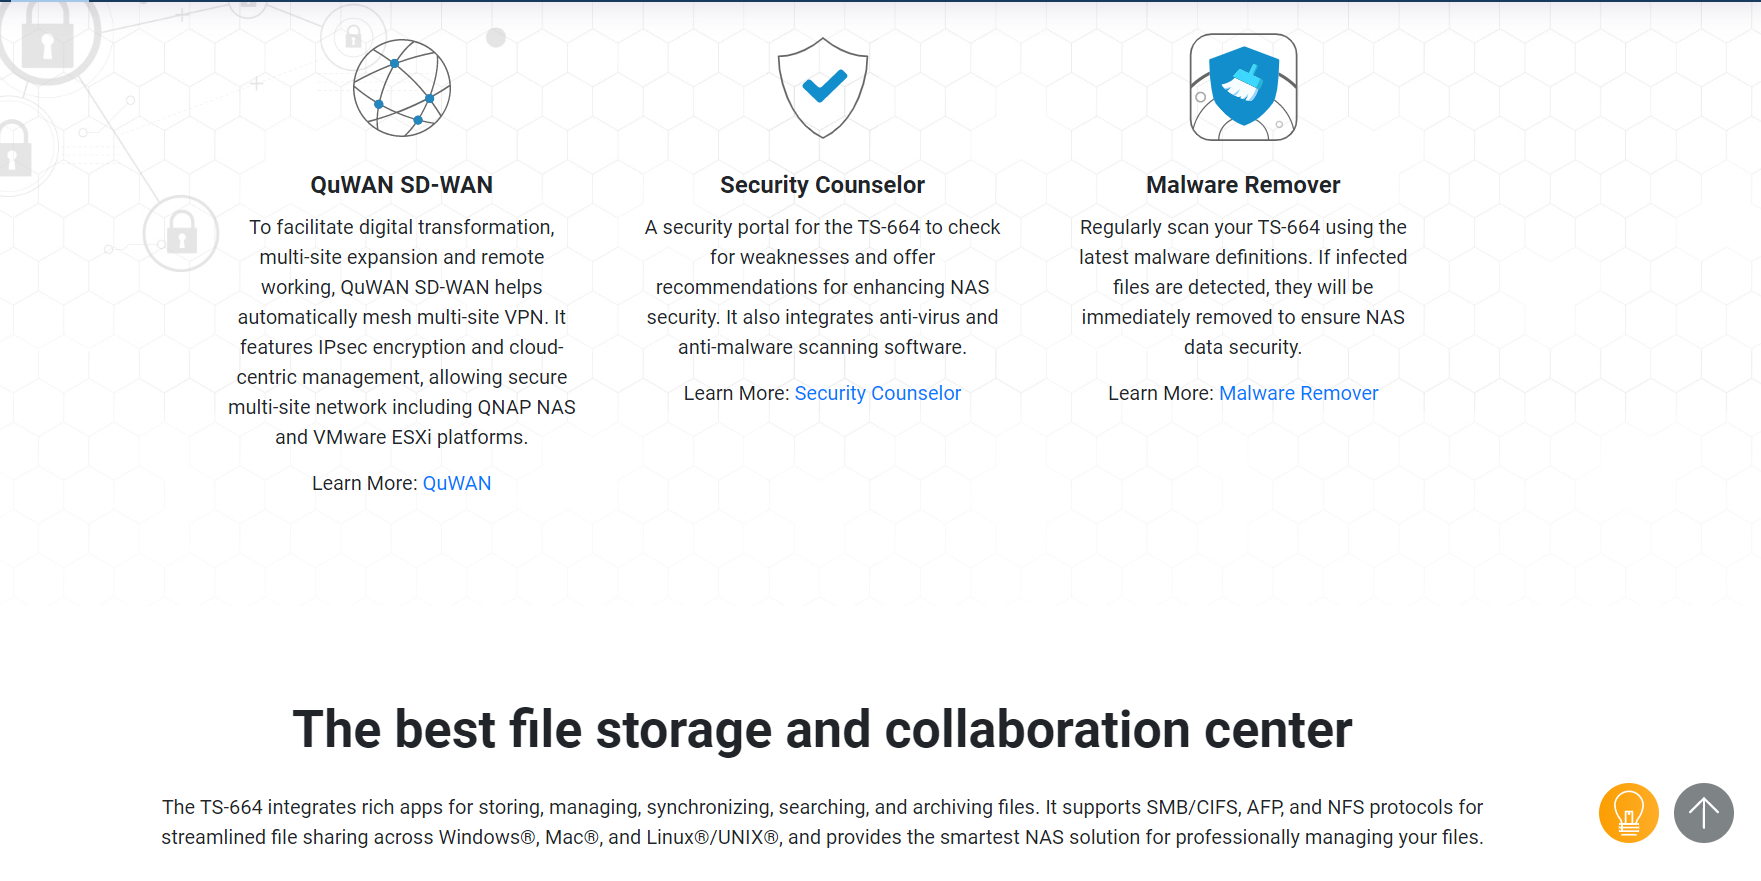Click the security portal description paragraph
Screen dimensions: 1761x881
tap(822, 287)
